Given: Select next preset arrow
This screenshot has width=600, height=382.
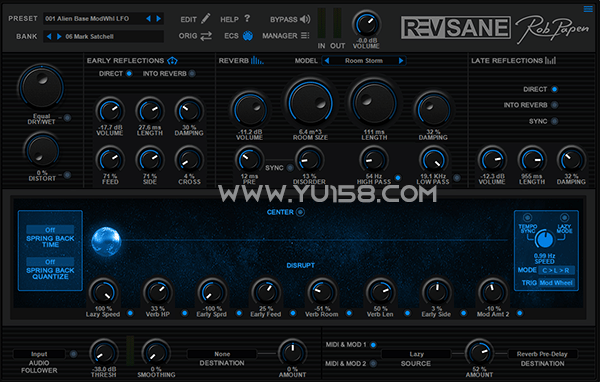Looking at the screenshot, I should [158, 18].
